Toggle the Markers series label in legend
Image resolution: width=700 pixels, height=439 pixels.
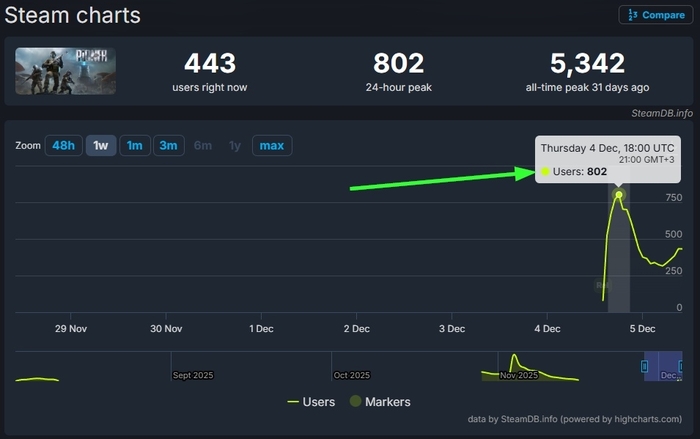pyautogui.click(x=389, y=402)
